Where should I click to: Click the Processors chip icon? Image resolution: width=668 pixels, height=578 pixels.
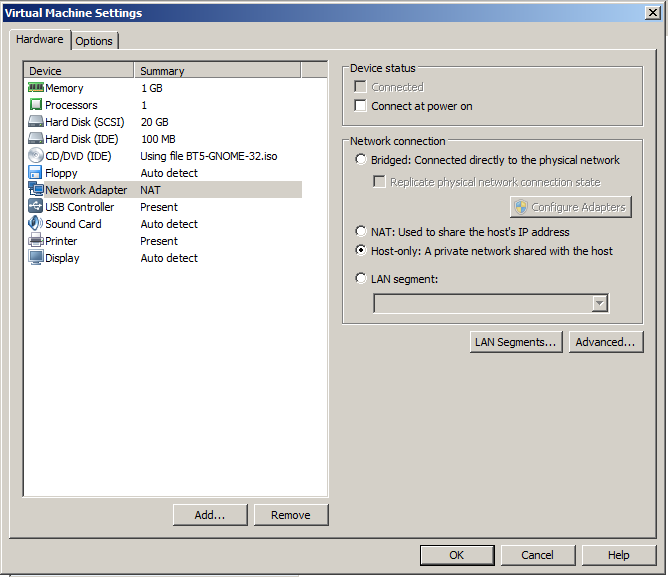tap(36, 105)
